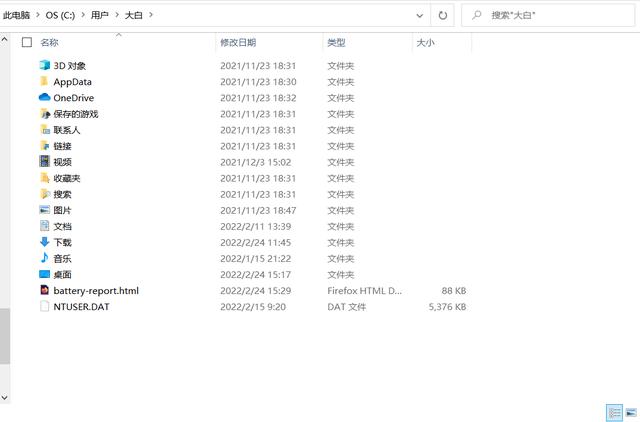Click the 联系人 folder icon
The width and height of the screenshot is (640, 422).
[44, 129]
